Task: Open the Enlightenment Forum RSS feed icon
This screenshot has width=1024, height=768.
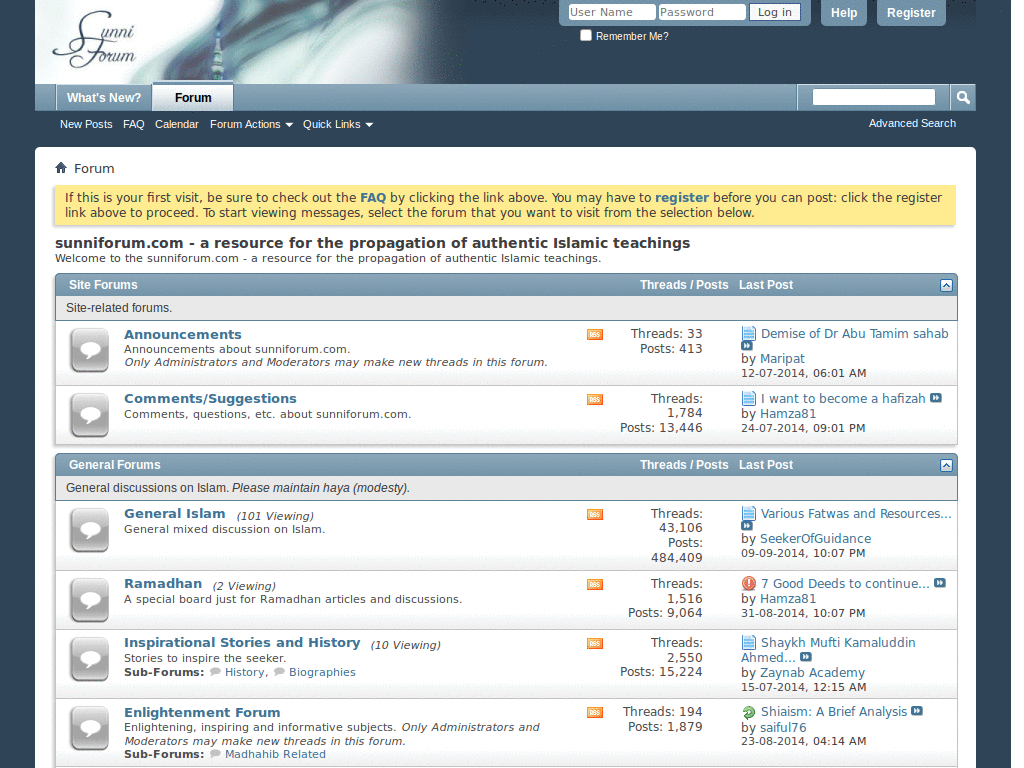Action: [x=594, y=712]
